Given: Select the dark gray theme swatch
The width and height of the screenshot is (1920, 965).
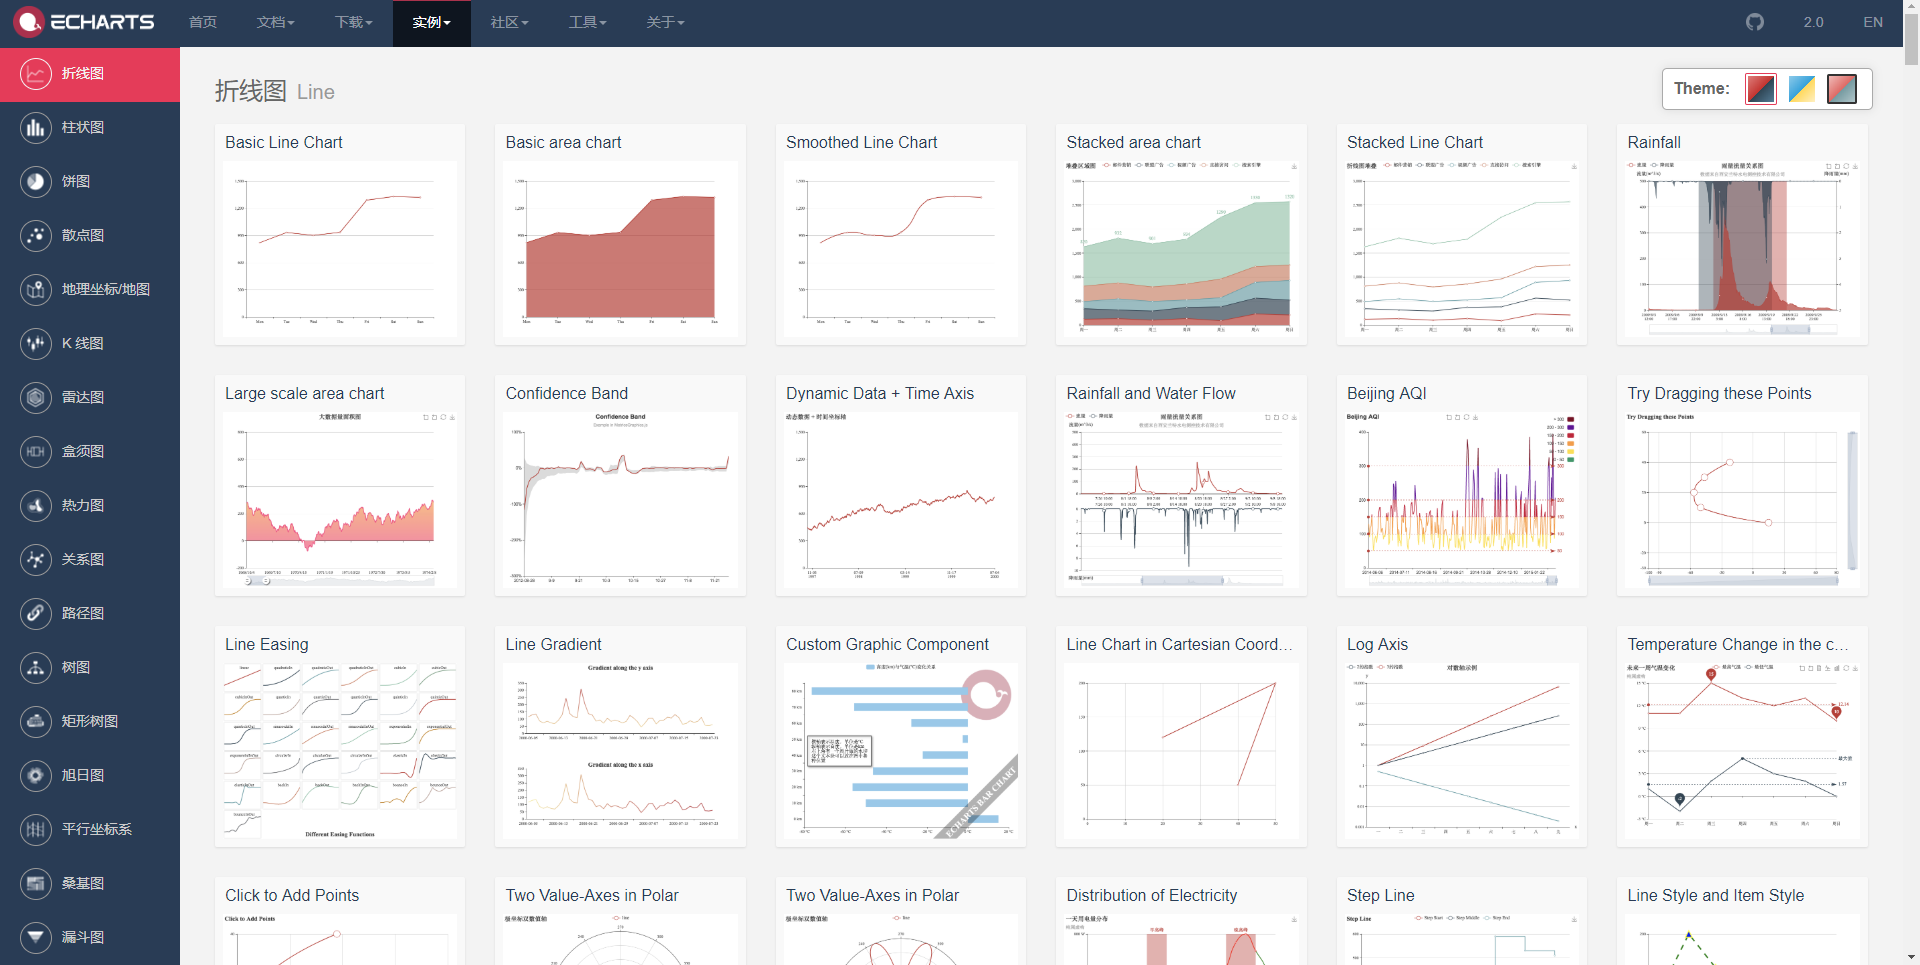Looking at the screenshot, I should (x=1842, y=89).
